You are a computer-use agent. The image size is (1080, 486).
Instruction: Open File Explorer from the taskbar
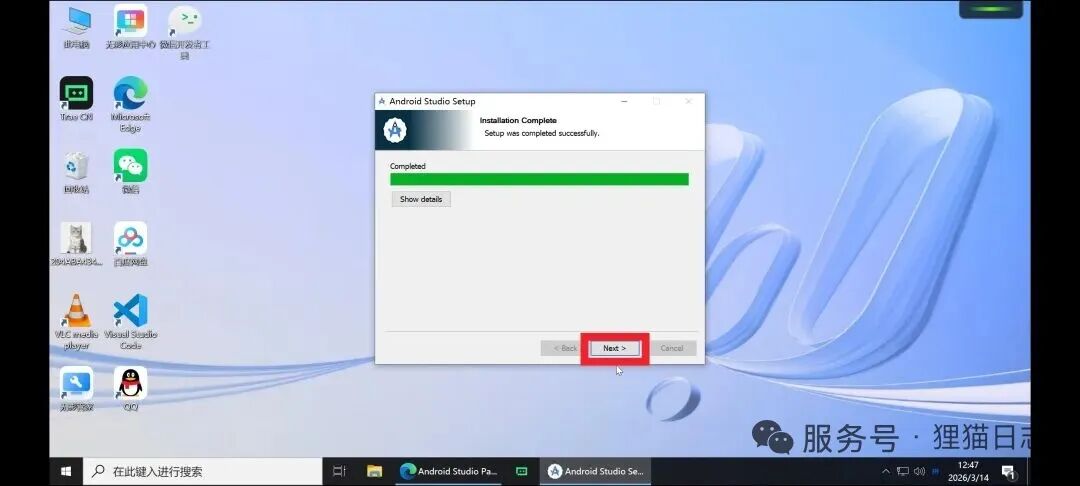[374, 472]
